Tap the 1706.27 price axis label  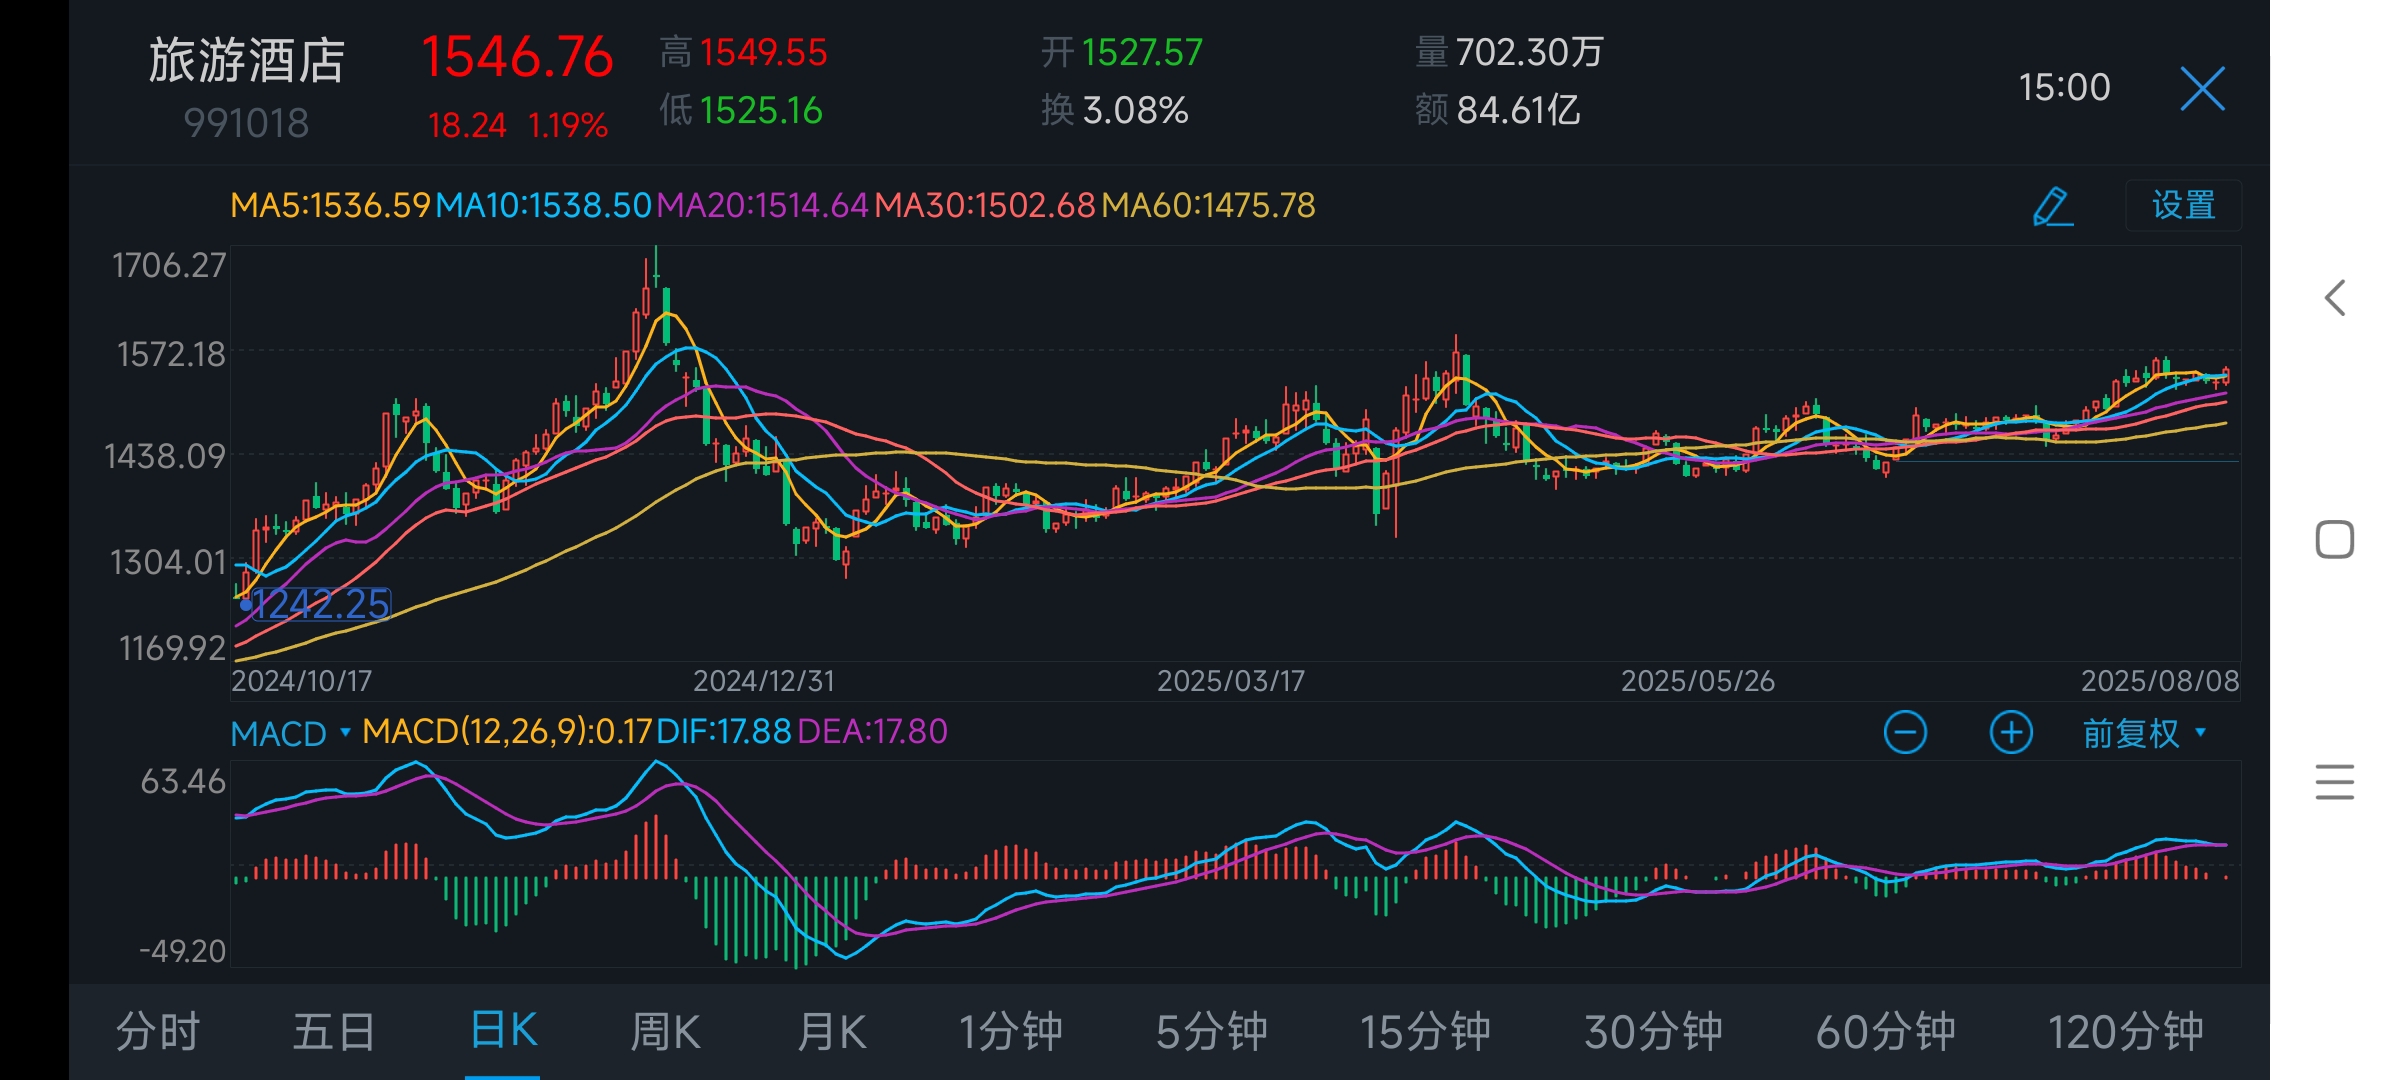(169, 266)
